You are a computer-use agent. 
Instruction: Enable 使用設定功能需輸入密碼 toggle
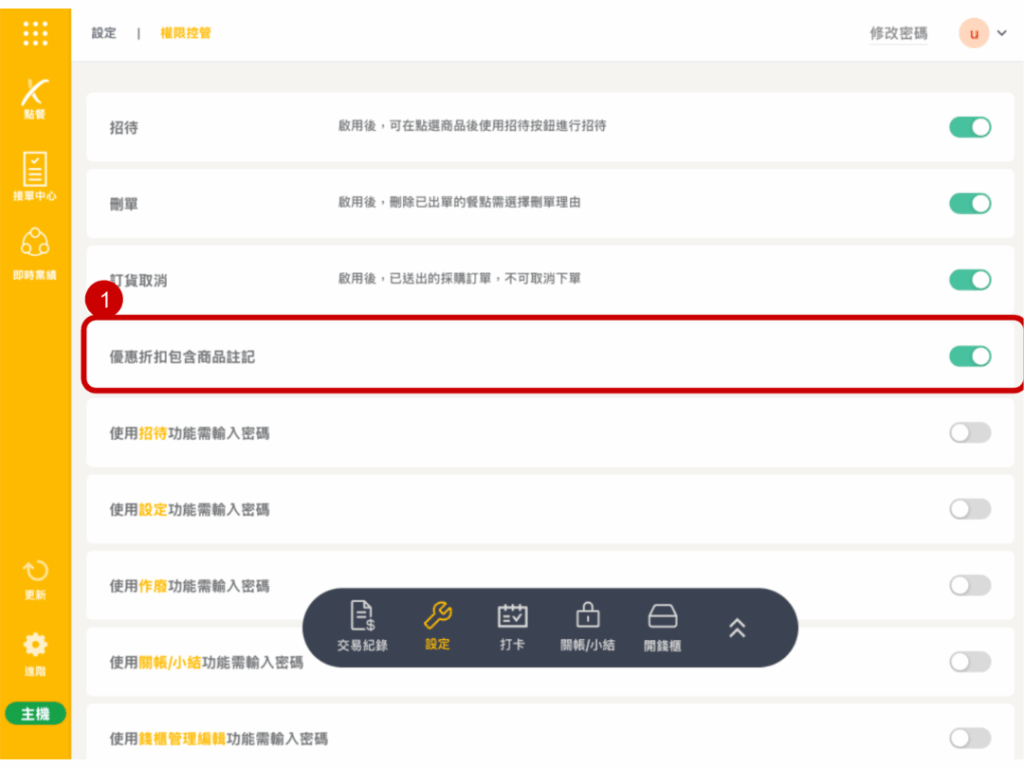(969, 509)
